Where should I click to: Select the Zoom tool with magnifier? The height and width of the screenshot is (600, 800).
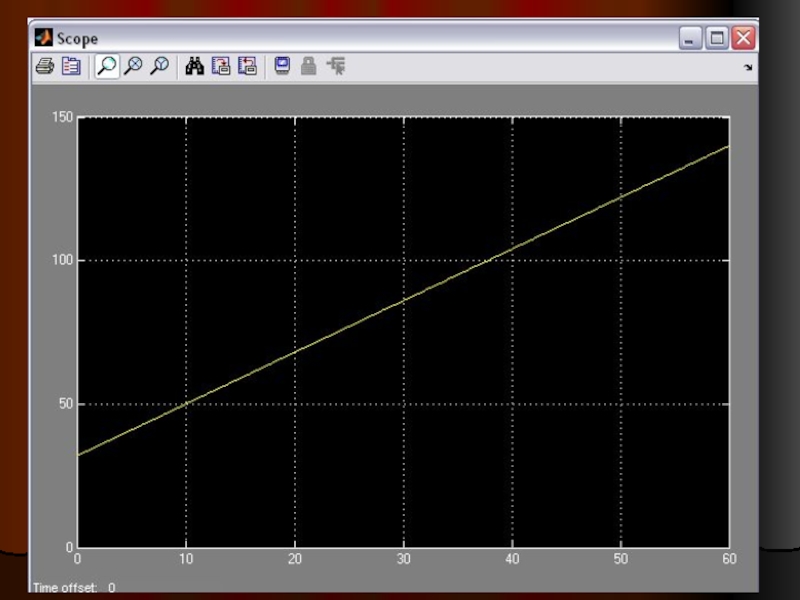tap(107, 66)
